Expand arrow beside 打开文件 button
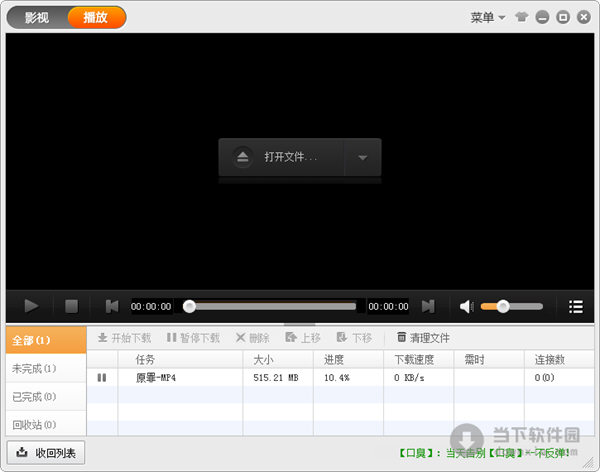Screen dimensions: 600x472 (362, 157)
